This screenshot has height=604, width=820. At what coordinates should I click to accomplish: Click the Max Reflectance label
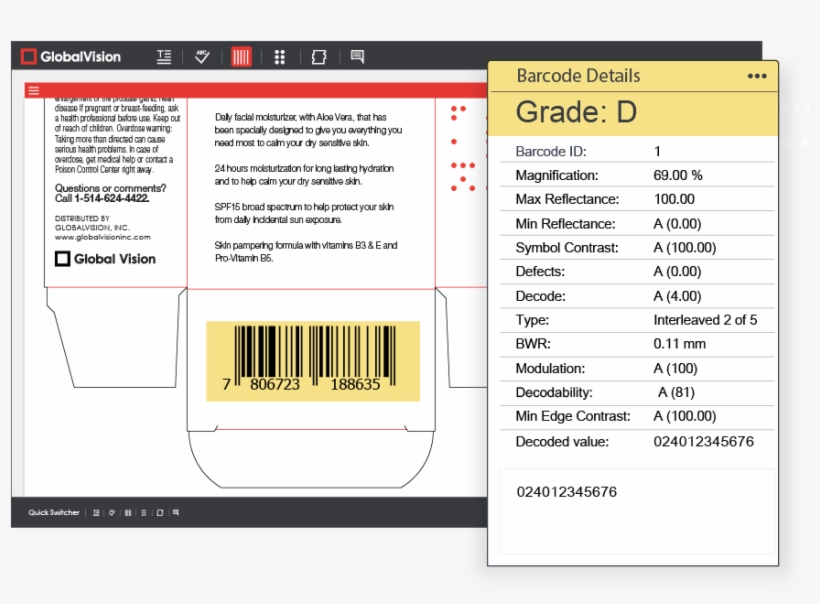point(567,199)
